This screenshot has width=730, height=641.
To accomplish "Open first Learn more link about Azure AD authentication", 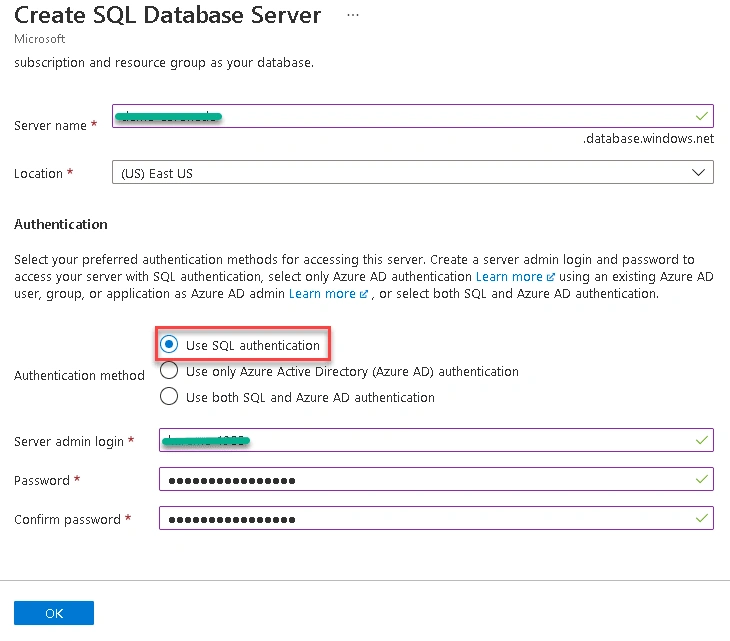I will click(x=509, y=277).
